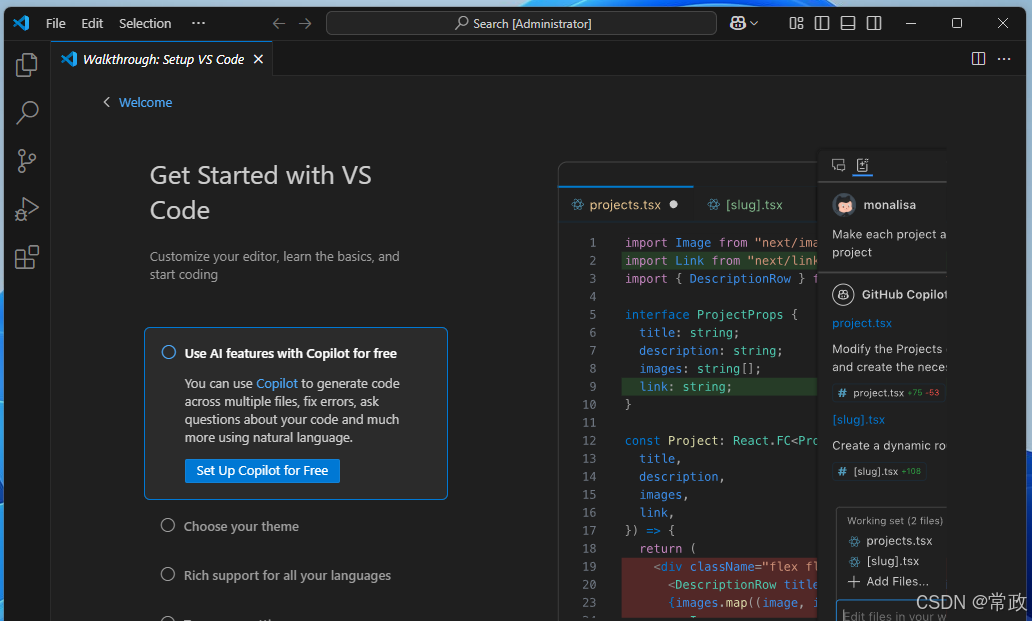Click the code line 'interface ProjectProps {'
Screen dimensions: 1032x621
coord(711,314)
